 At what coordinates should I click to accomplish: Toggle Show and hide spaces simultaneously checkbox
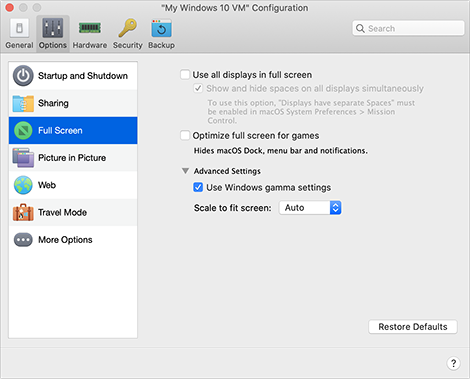coord(198,88)
